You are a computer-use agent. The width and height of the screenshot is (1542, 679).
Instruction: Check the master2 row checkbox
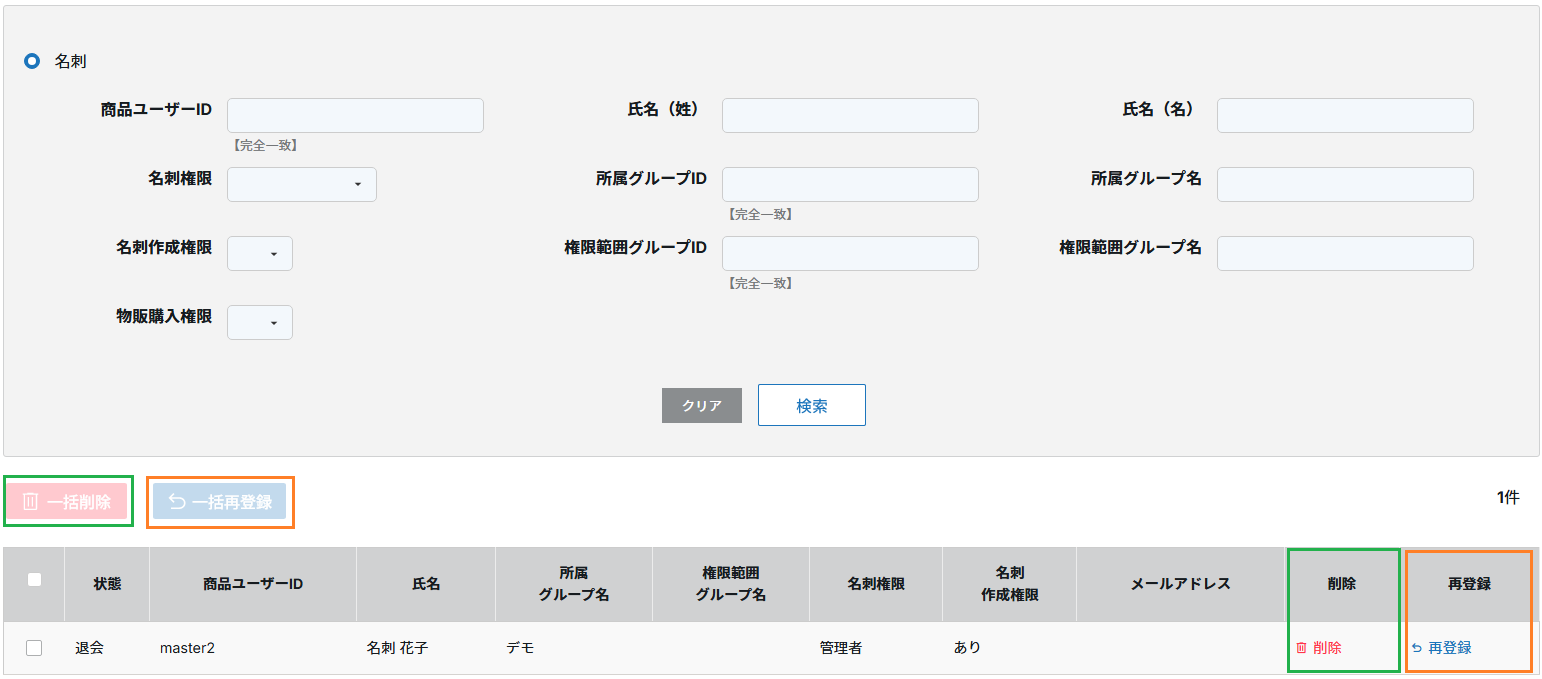tap(34, 648)
